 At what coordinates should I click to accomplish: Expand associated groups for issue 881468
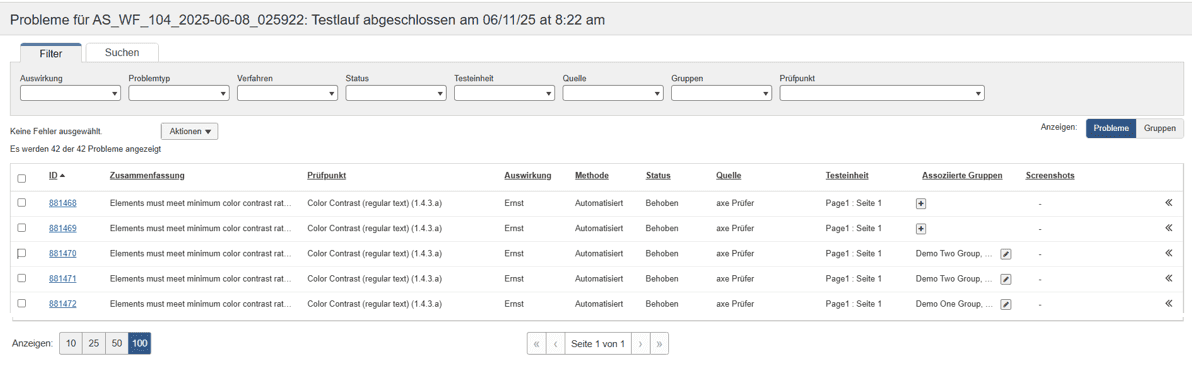click(920, 204)
